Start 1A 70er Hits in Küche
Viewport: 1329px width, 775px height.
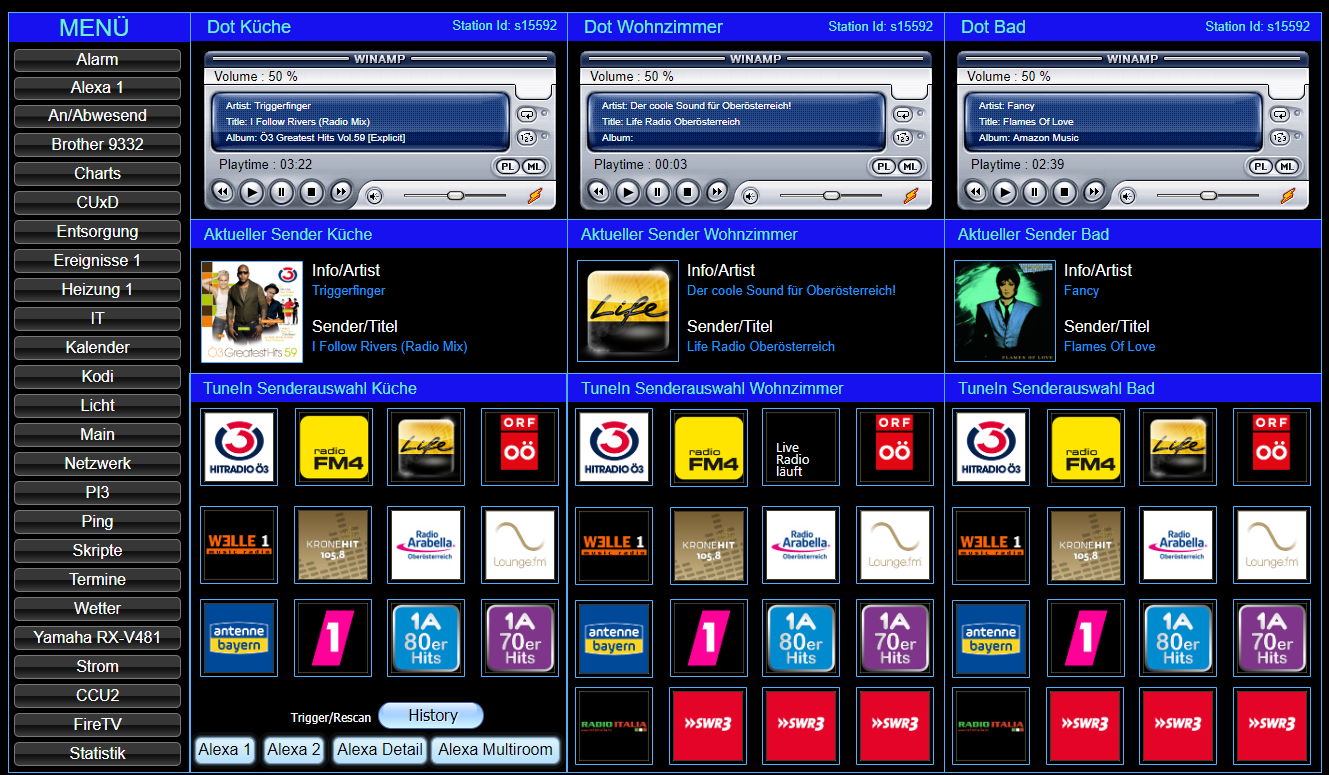[x=520, y=638]
